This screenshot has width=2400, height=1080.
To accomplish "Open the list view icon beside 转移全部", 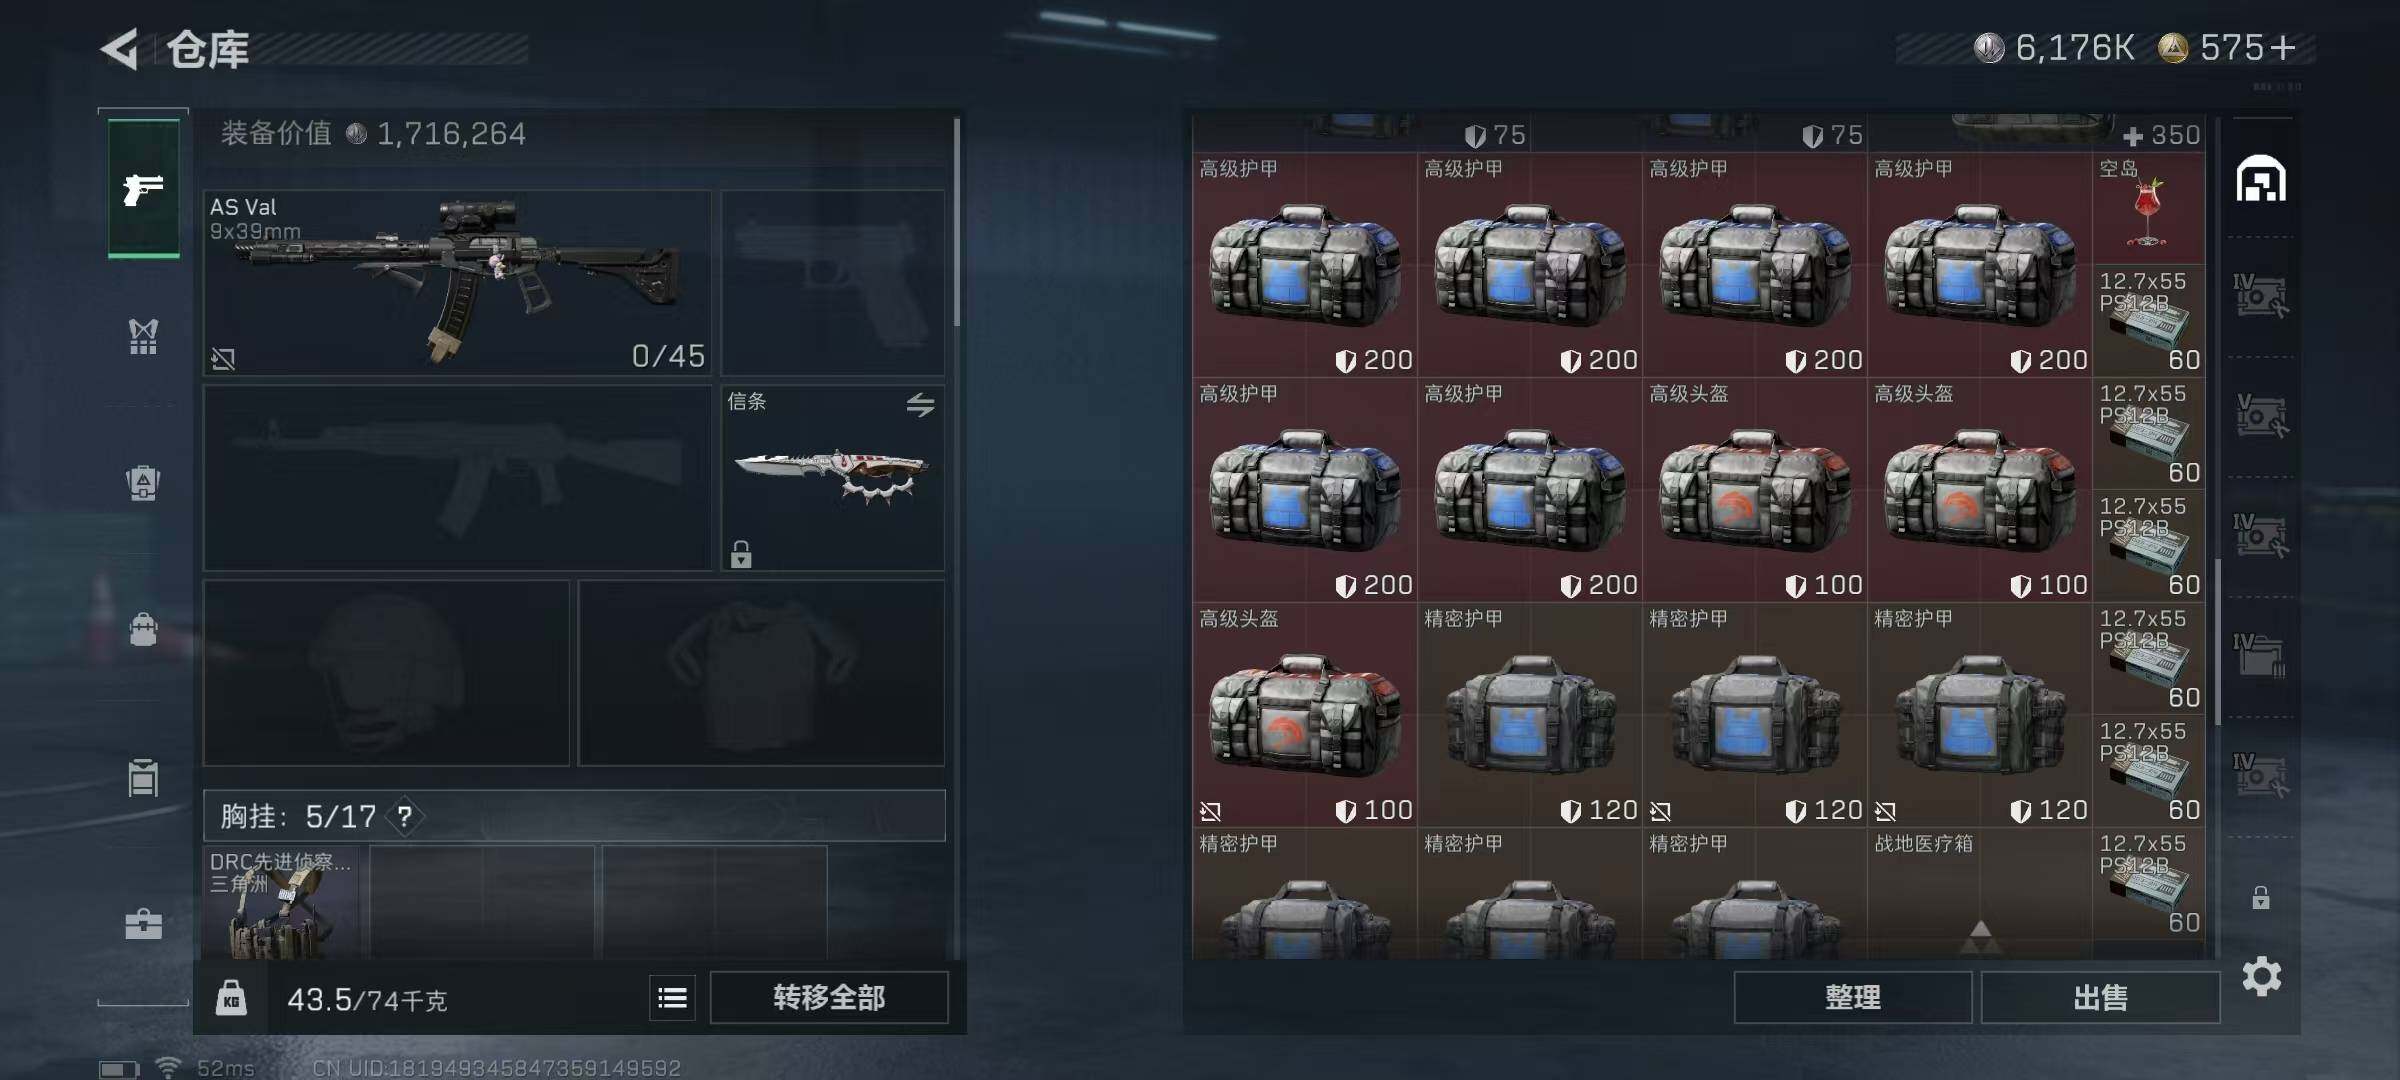I will click(x=672, y=997).
